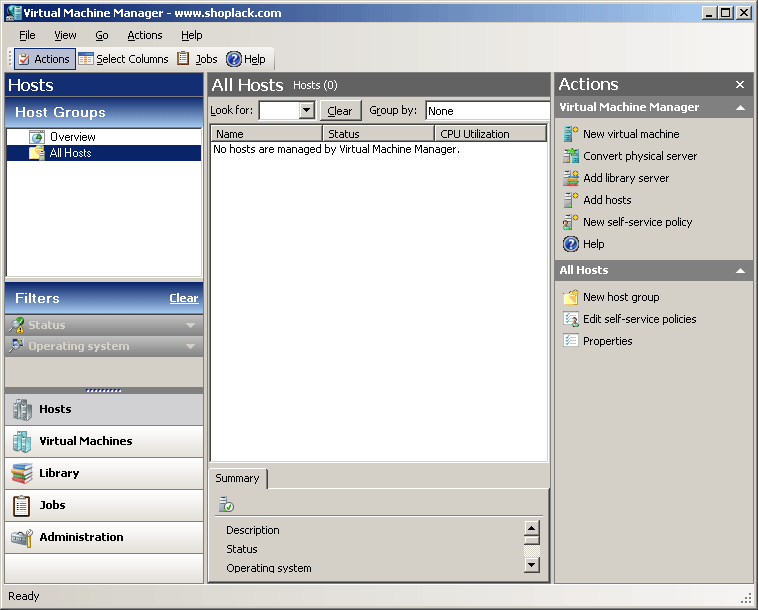Click the New host group link
This screenshot has width=758, height=610.
coord(621,297)
